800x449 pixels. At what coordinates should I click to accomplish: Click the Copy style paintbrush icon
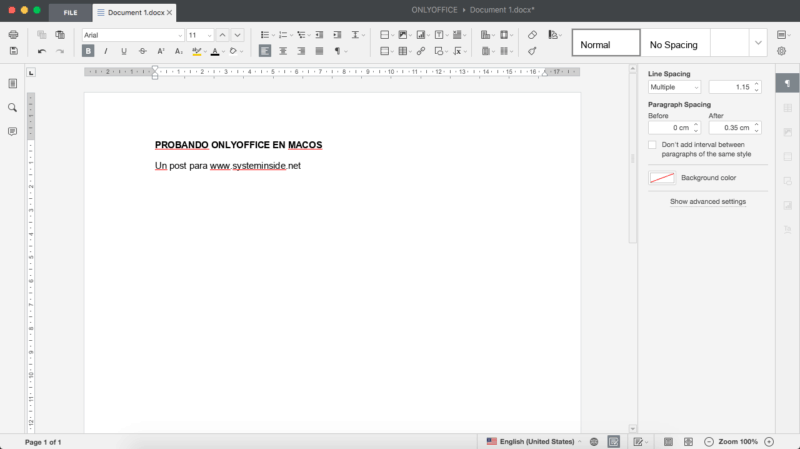(x=532, y=51)
